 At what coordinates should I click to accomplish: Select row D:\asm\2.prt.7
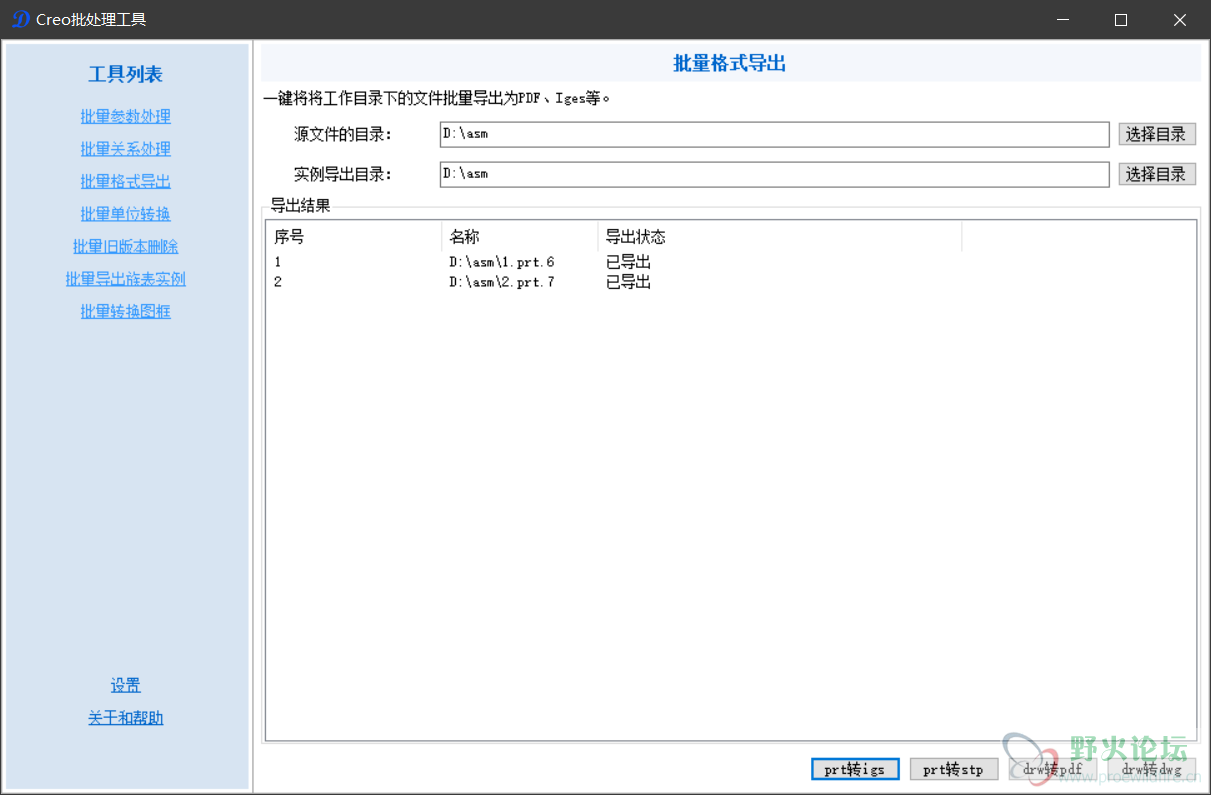point(730,283)
